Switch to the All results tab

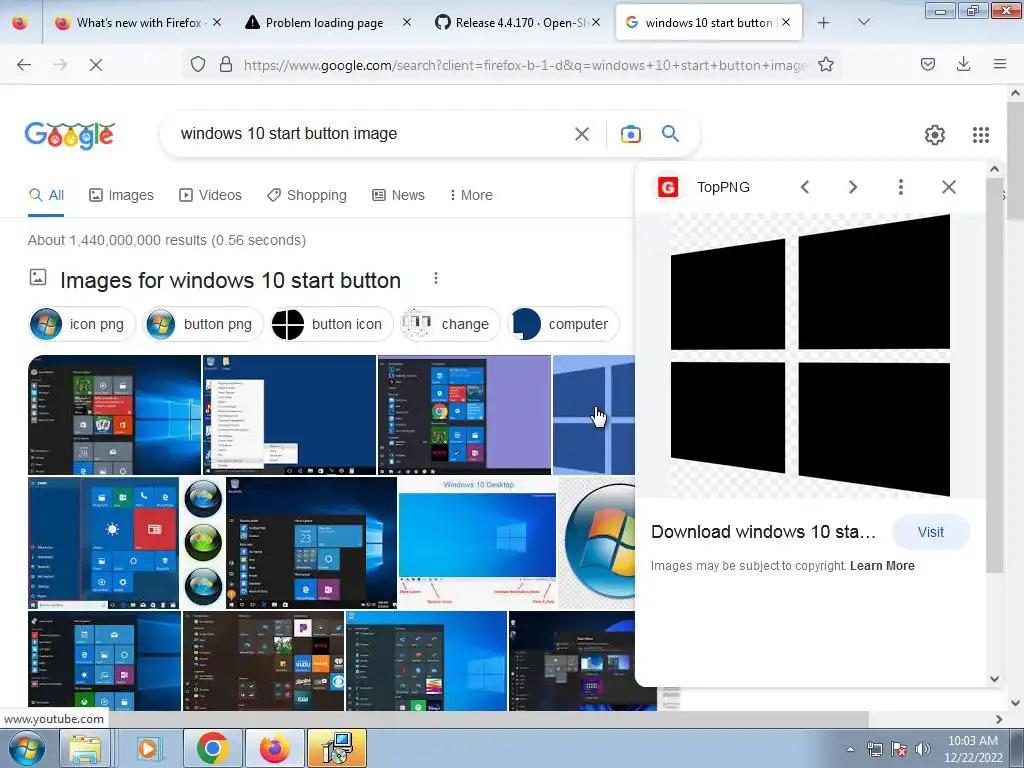click(x=46, y=195)
